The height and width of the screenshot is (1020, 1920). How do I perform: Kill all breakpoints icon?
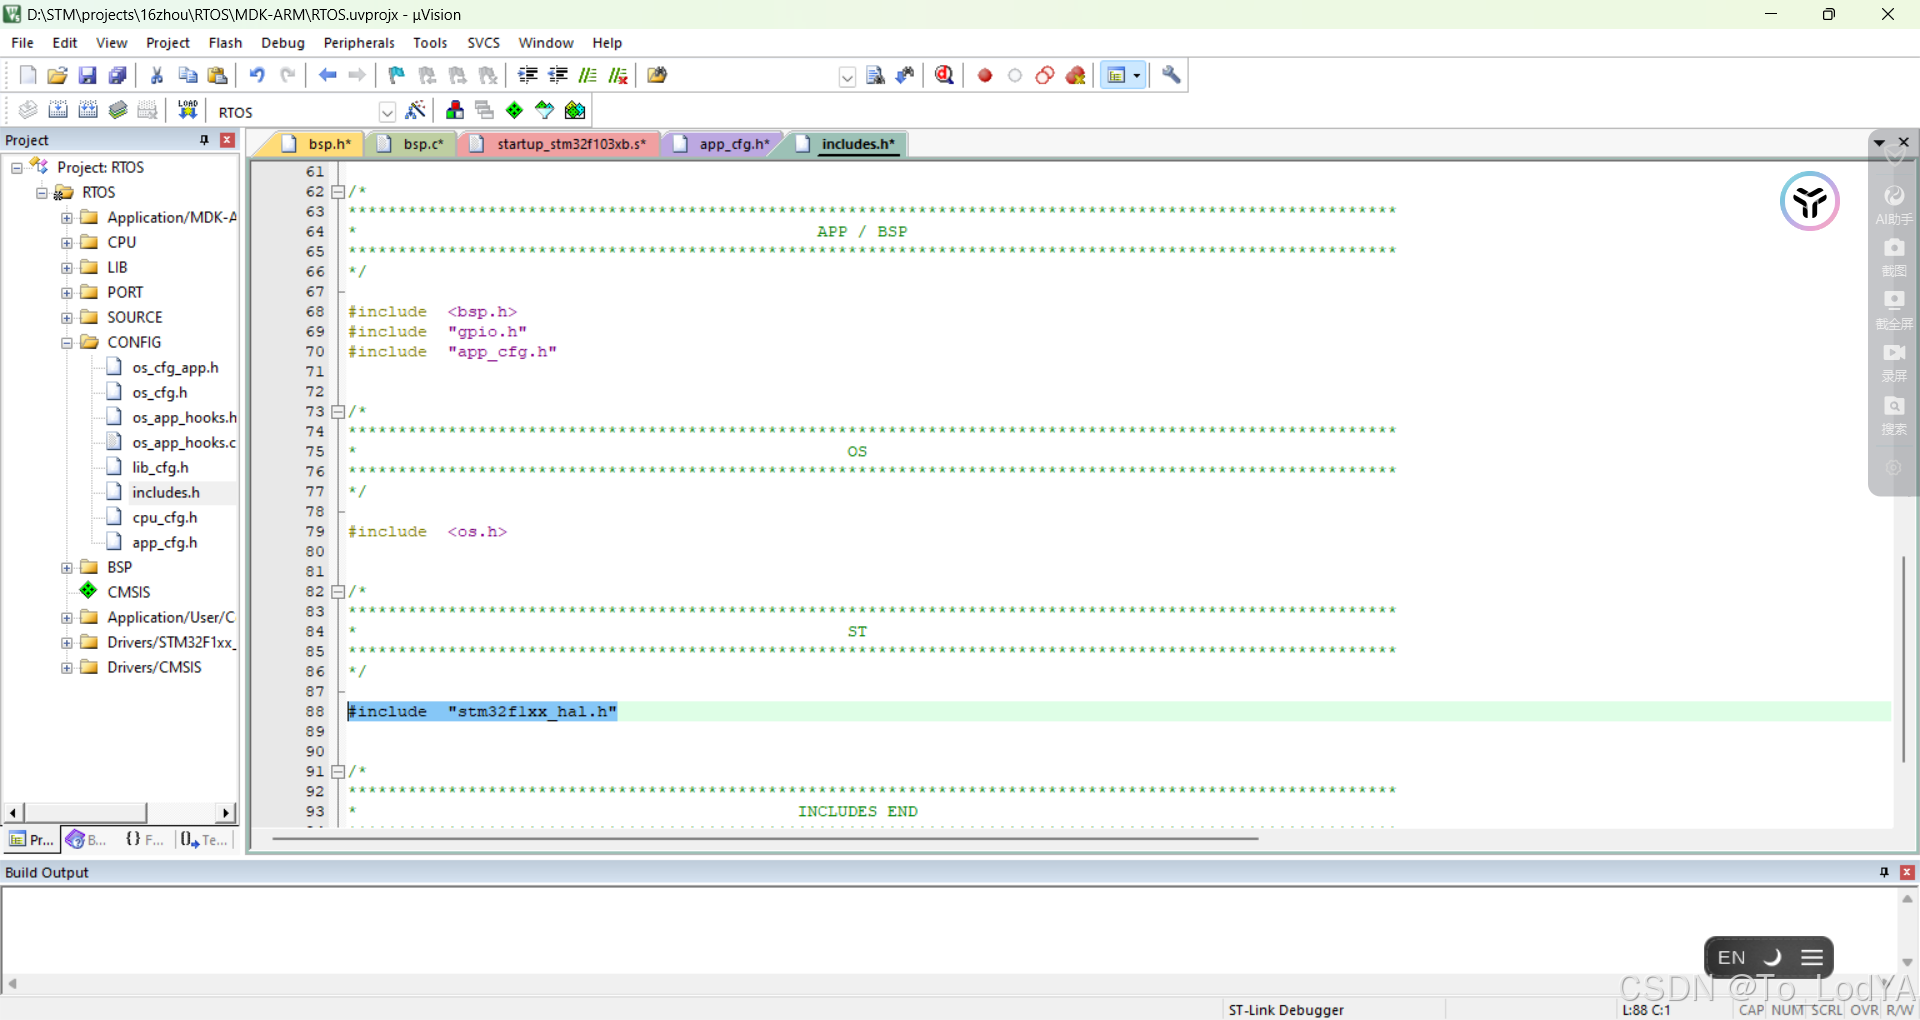coord(1076,75)
